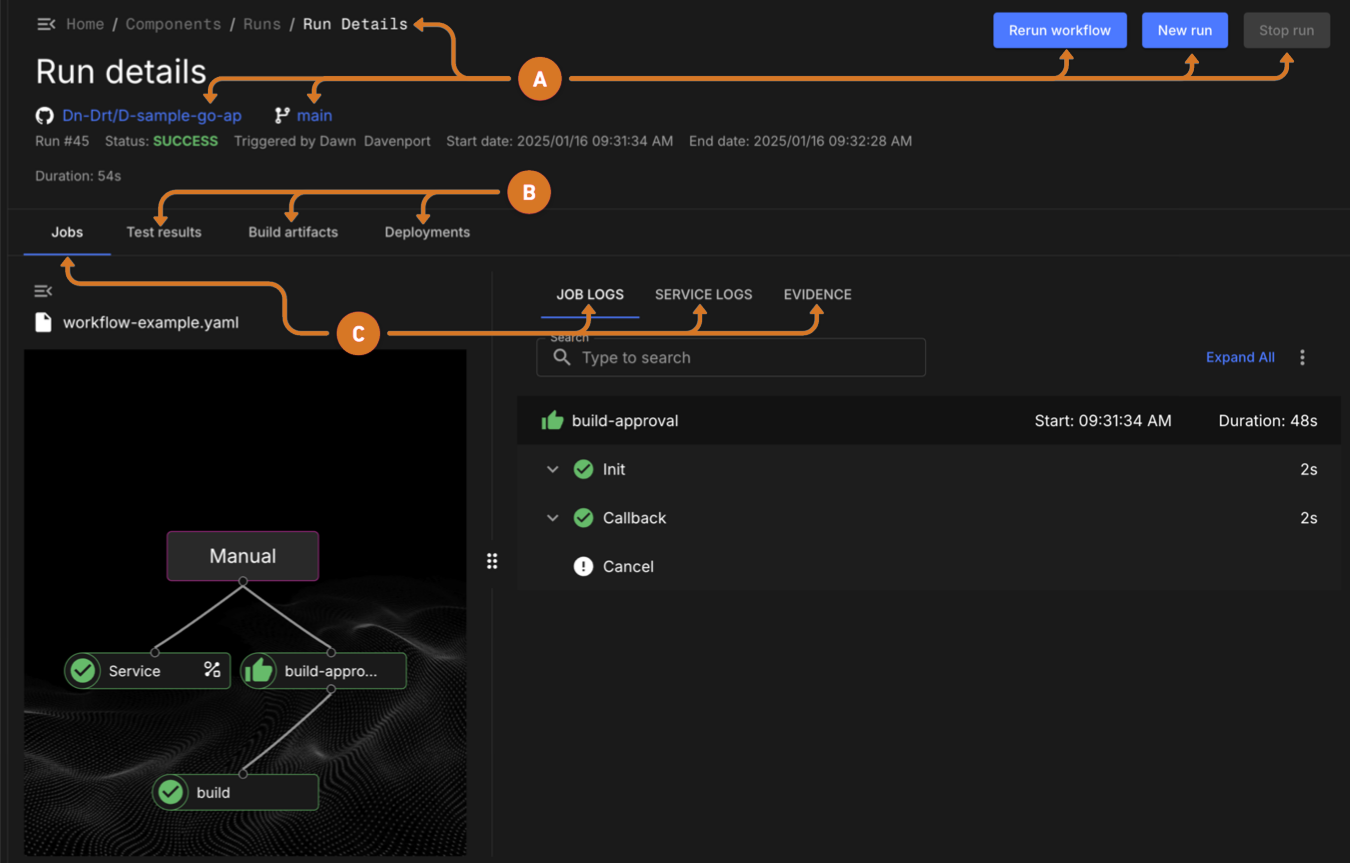Select the EVIDENCE tab
Image resolution: width=1350 pixels, height=863 pixels.
pos(817,295)
